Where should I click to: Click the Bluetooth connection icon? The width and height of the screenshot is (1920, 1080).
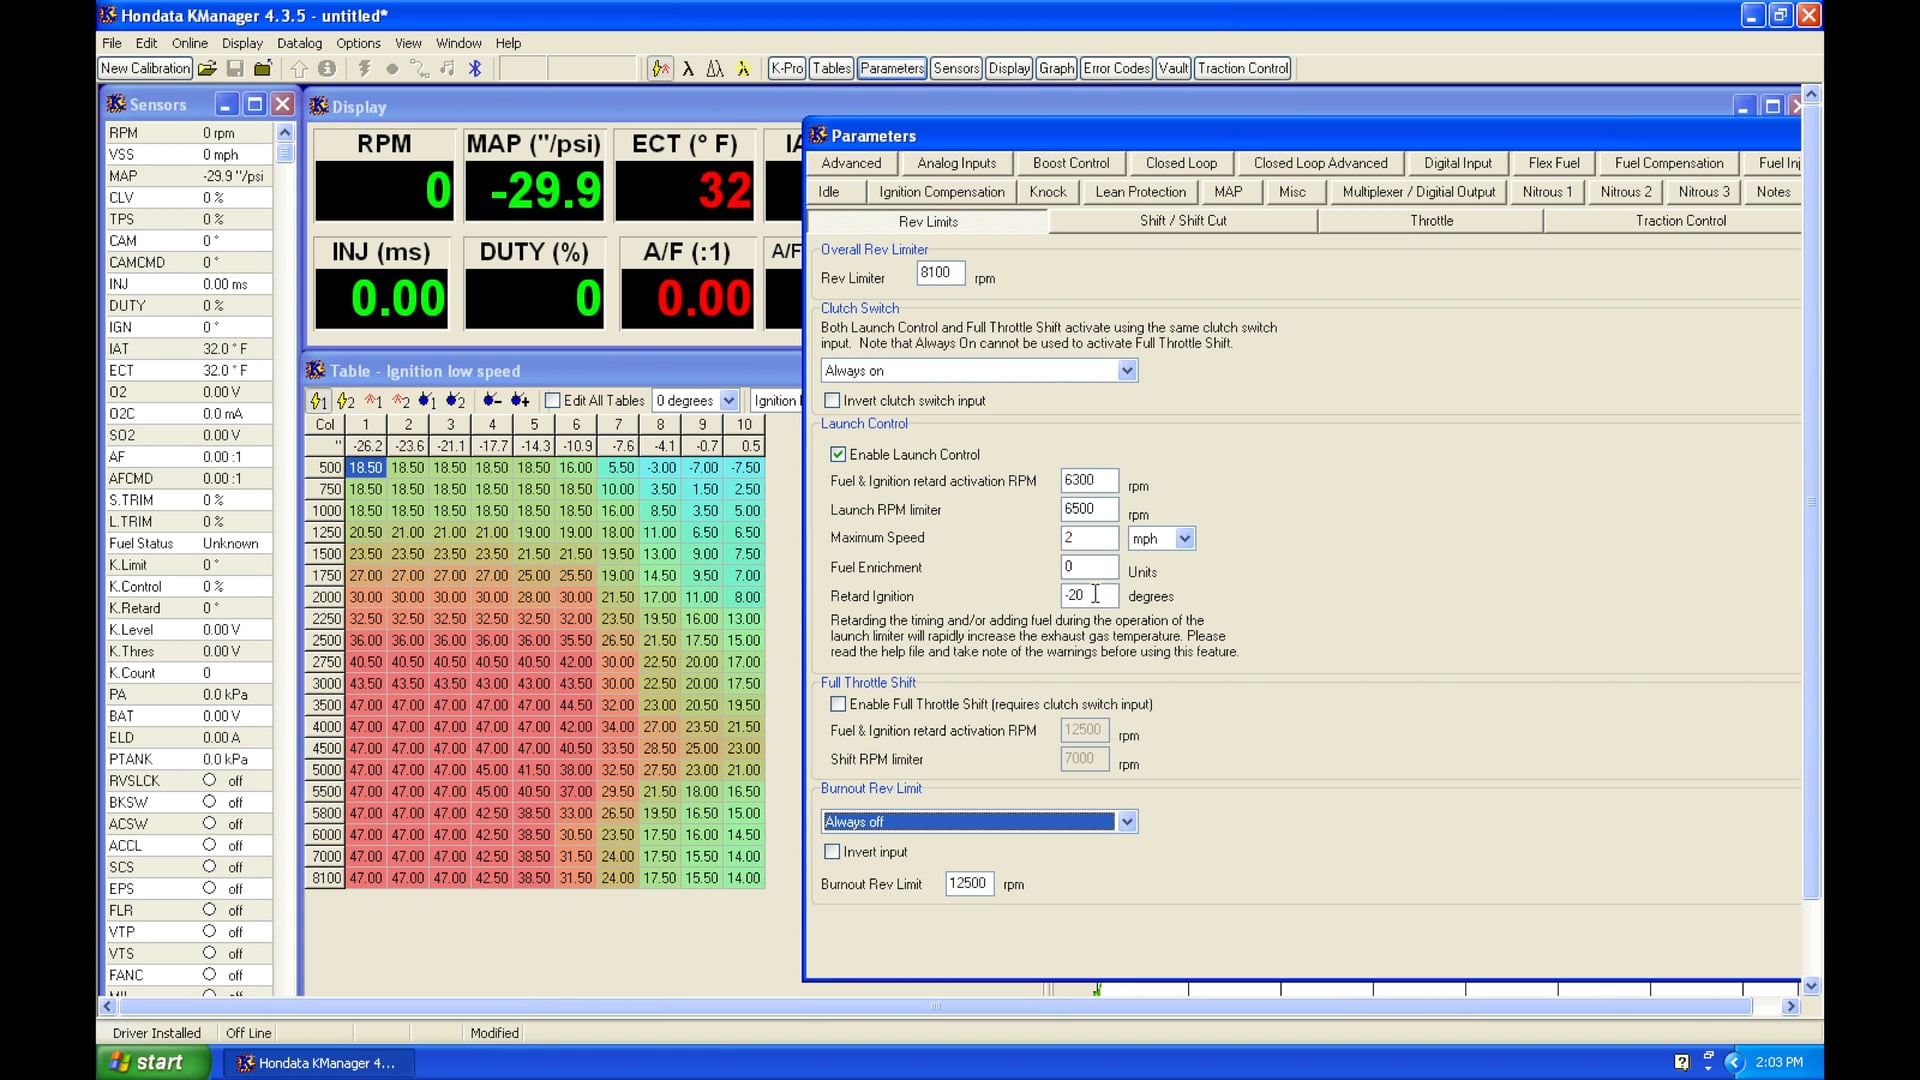pos(475,68)
